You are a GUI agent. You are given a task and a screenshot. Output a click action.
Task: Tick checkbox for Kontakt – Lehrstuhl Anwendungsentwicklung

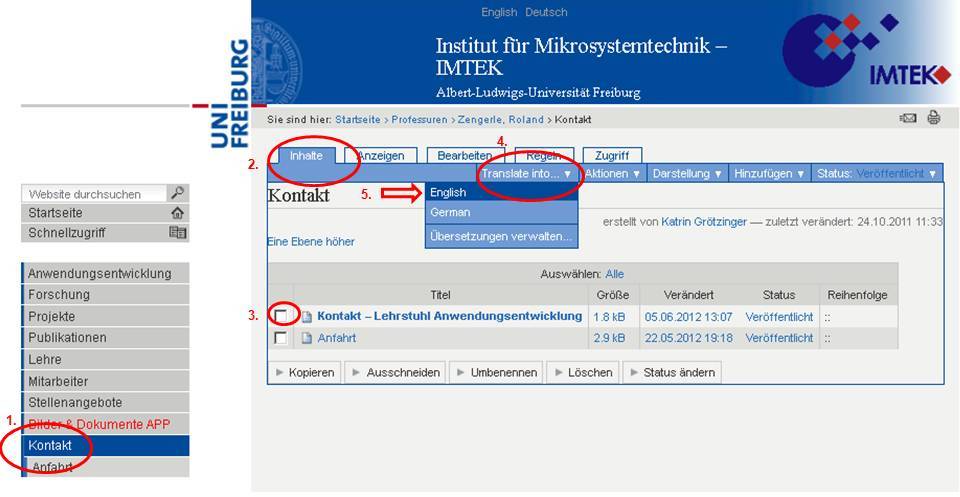point(280,316)
